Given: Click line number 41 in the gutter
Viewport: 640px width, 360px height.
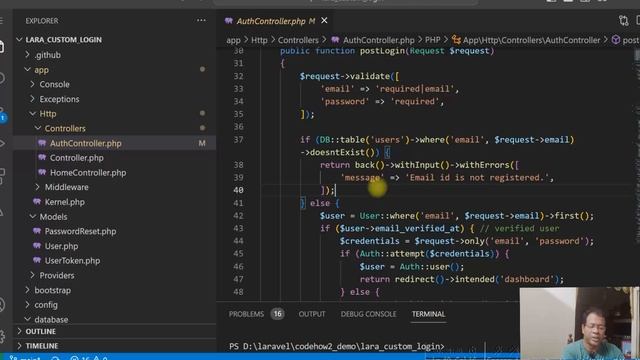Looking at the screenshot, I should pyautogui.click(x=238, y=203).
